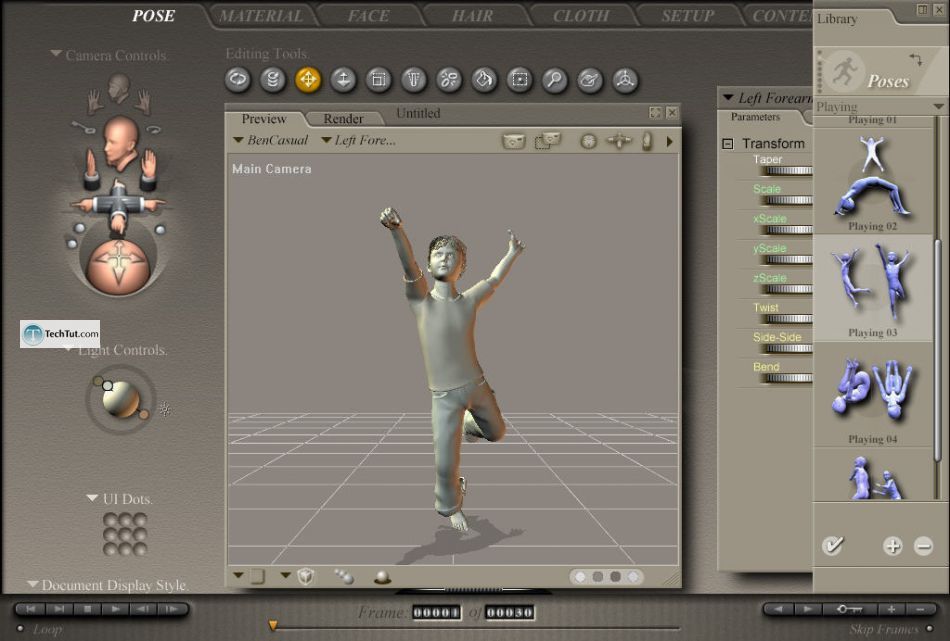Click the area render camera icon
This screenshot has width=950, height=641.
548,141
